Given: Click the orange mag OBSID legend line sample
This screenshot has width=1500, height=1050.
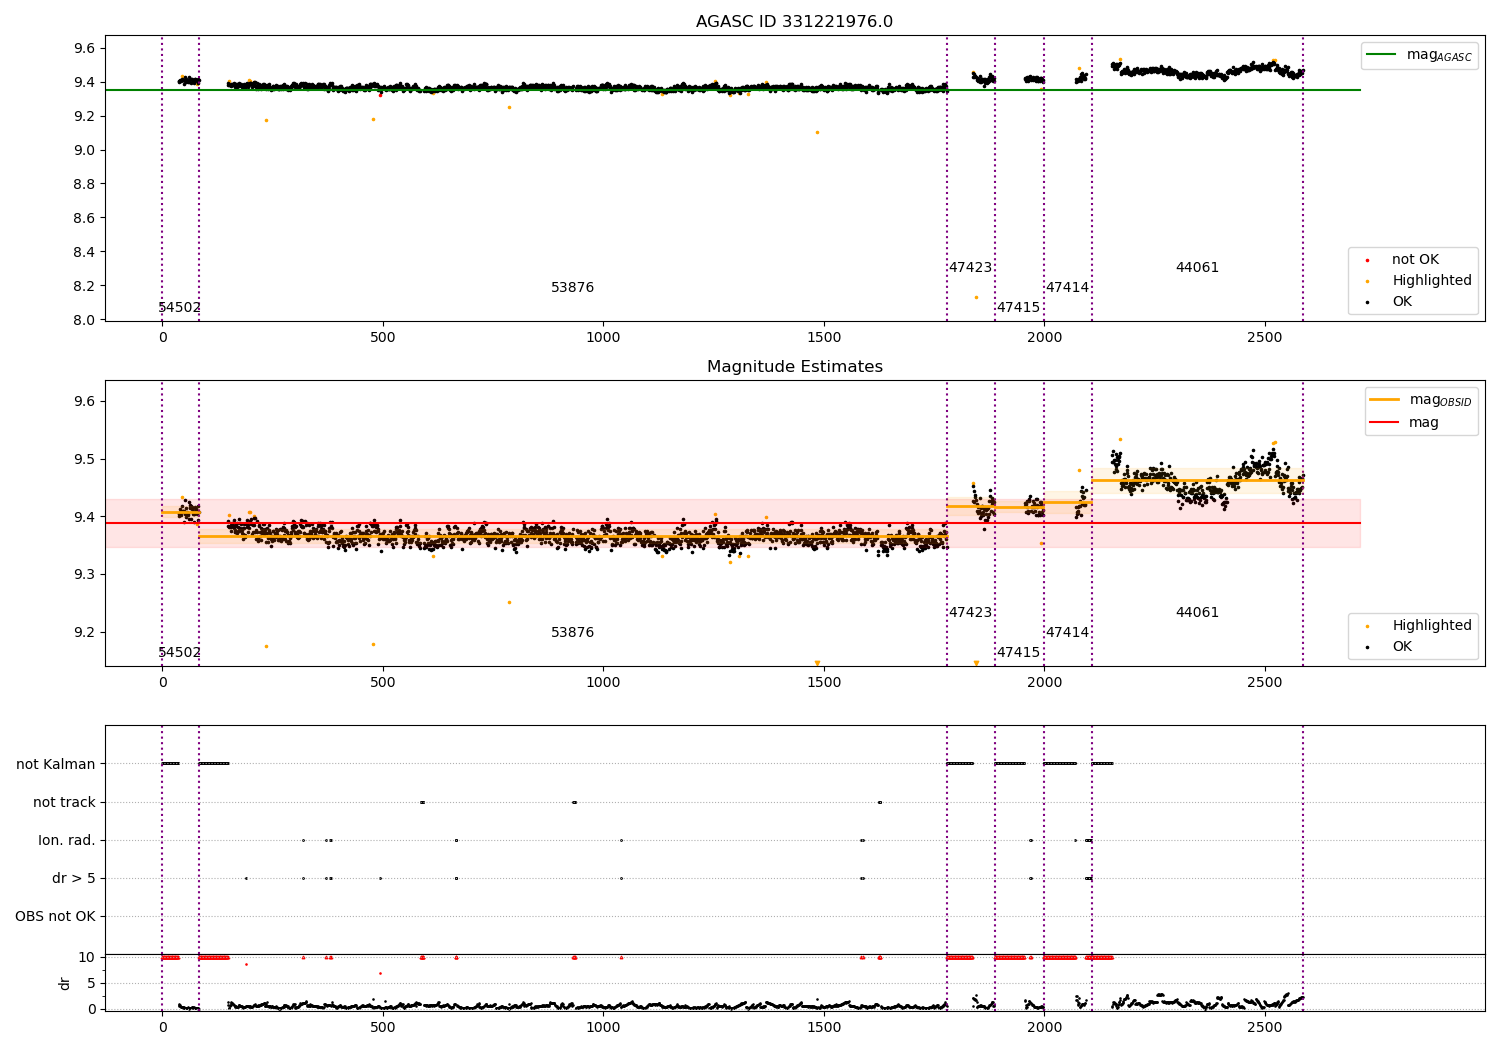Looking at the screenshot, I should [x=1385, y=400].
